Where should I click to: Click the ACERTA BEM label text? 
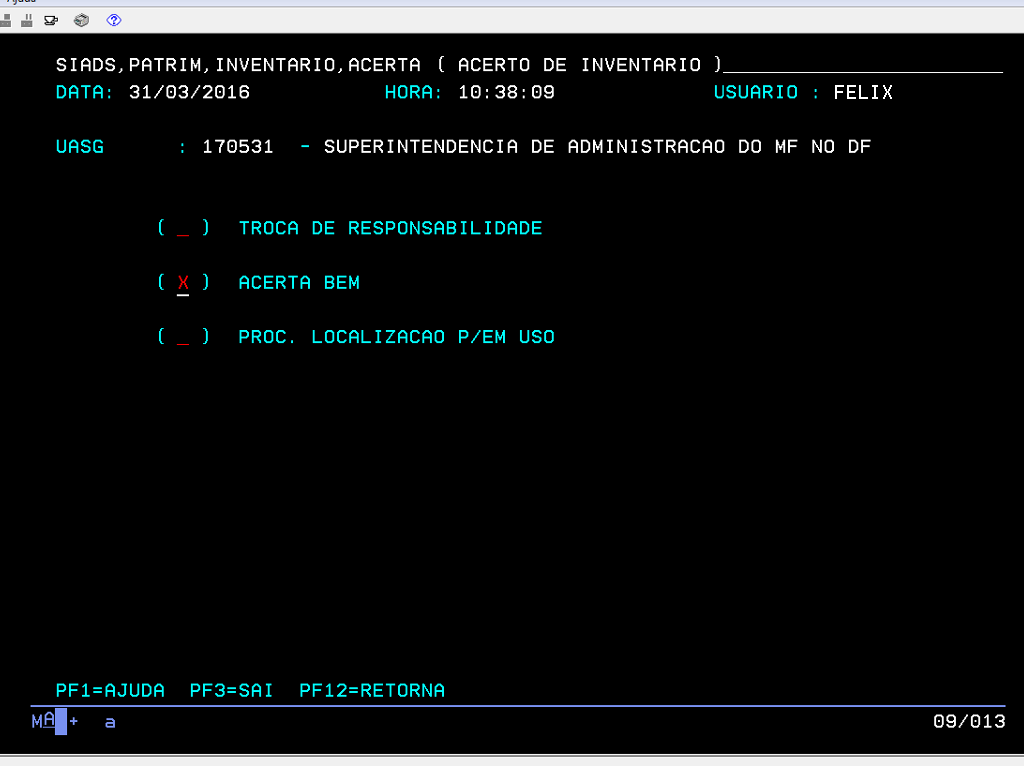pyautogui.click(x=299, y=283)
